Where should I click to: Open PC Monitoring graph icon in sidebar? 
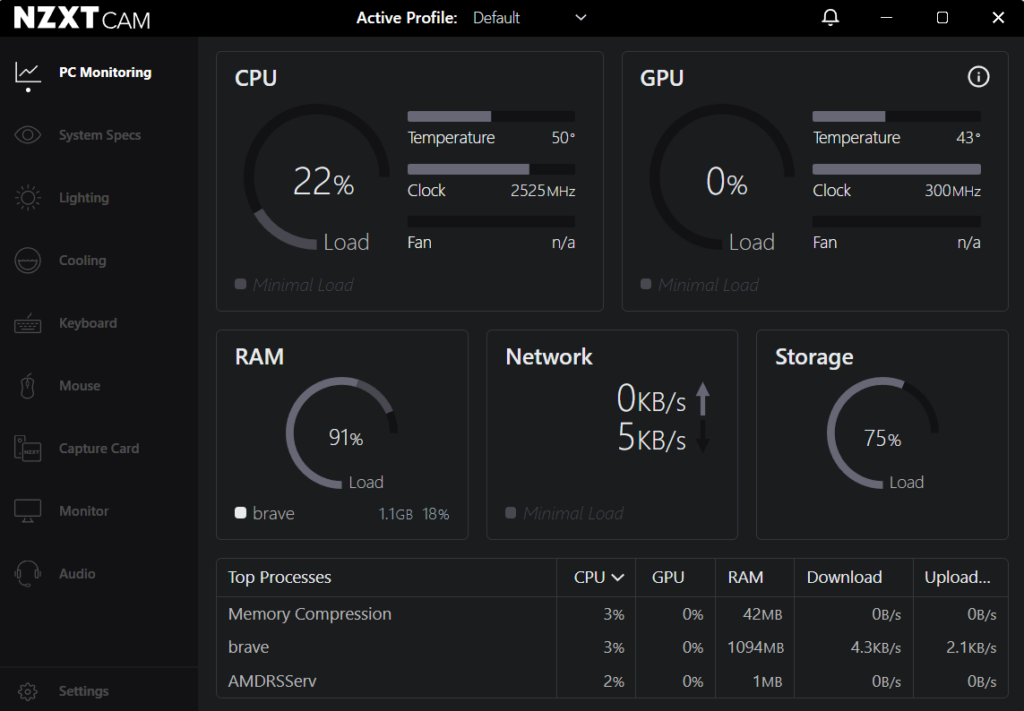click(x=28, y=72)
